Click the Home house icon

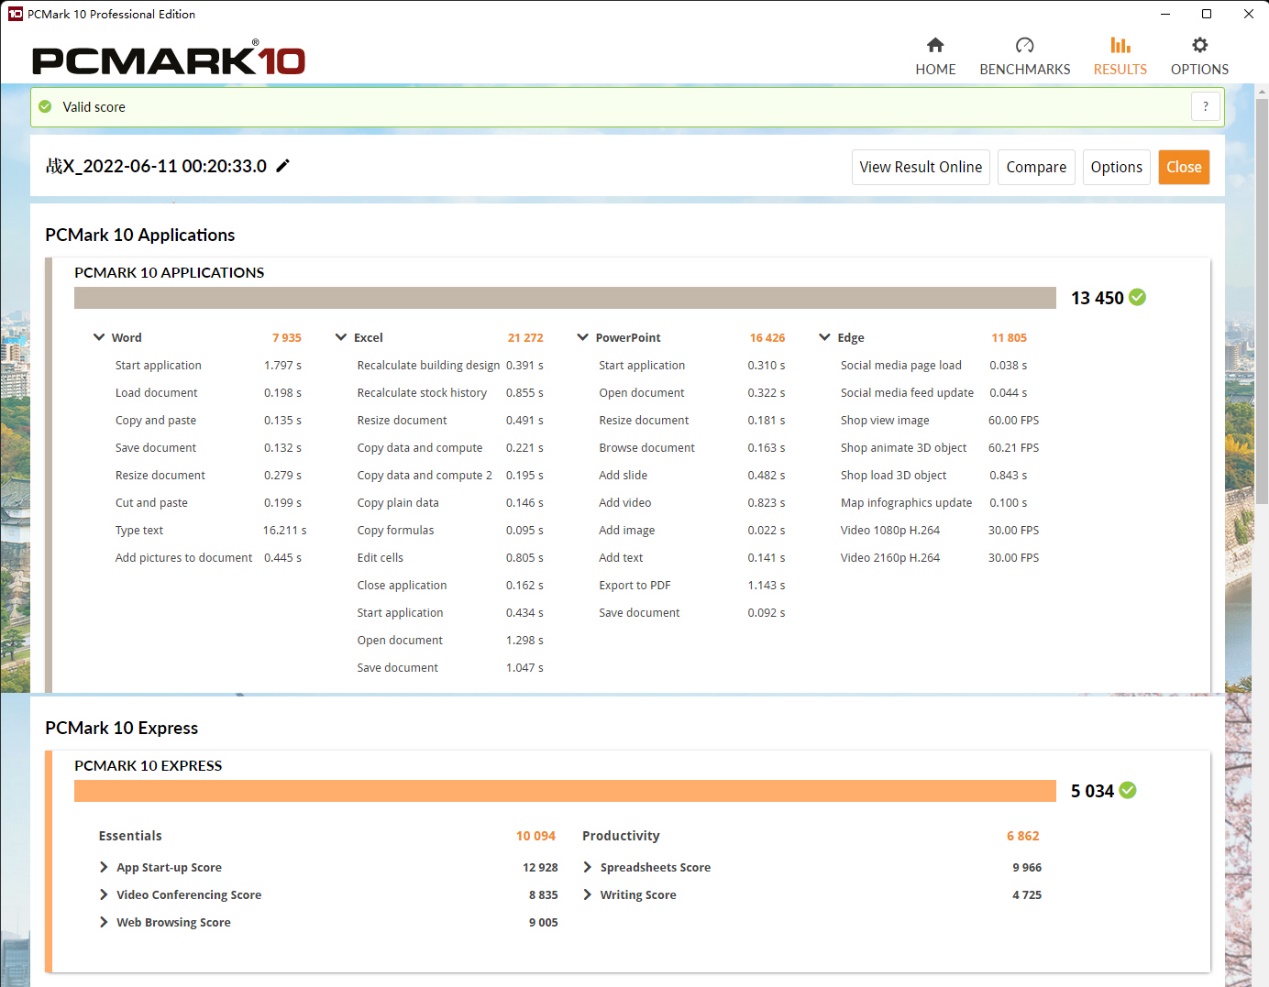pyautogui.click(x=935, y=45)
